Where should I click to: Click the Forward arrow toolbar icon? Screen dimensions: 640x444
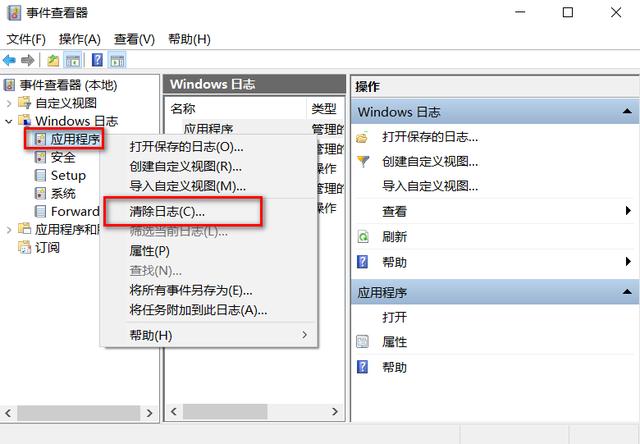(x=27, y=61)
